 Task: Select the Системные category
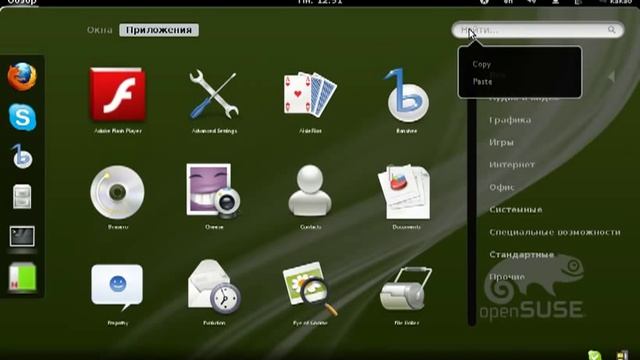[x=516, y=210]
